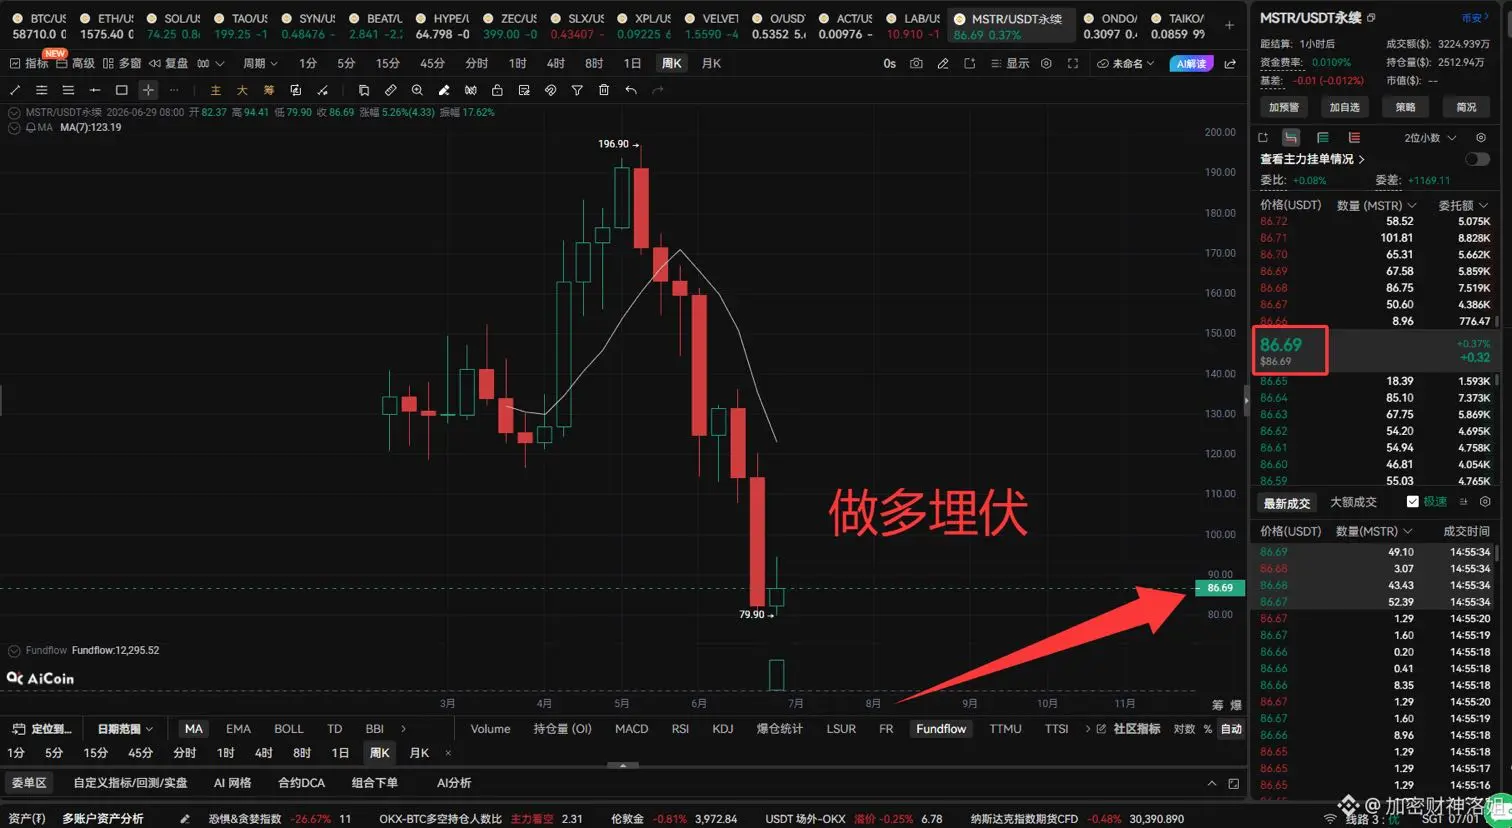
Task: Select the 主 (main force) chart tool
Action: click(x=215, y=90)
